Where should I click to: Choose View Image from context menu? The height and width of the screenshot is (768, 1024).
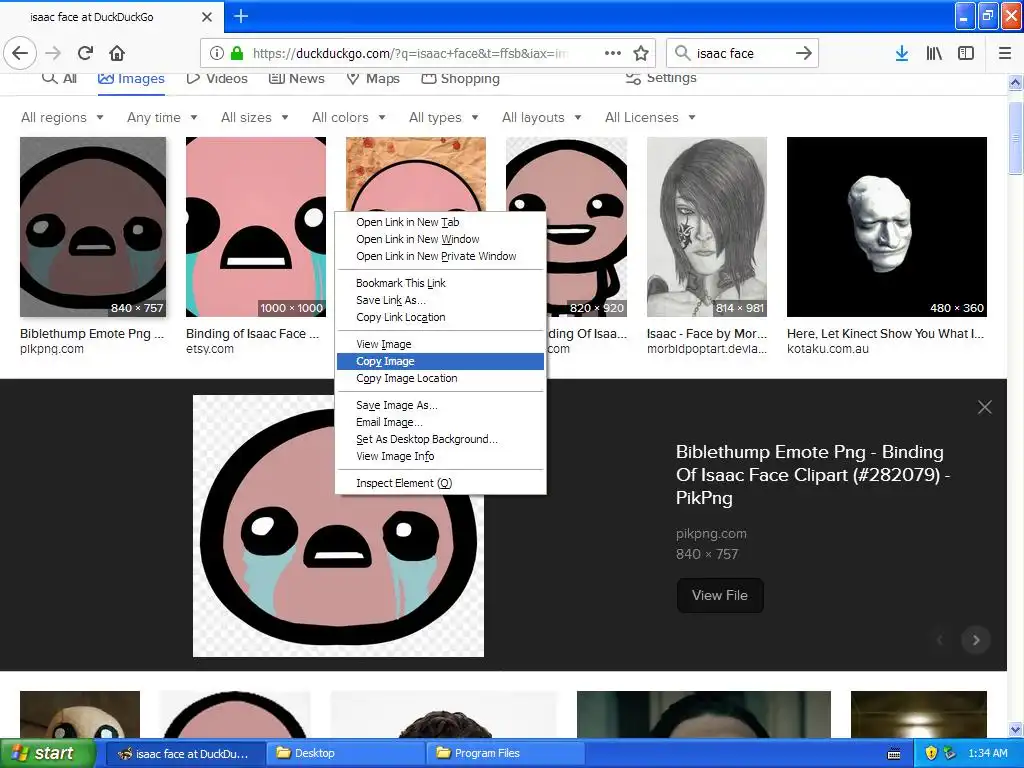pyautogui.click(x=440, y=344)
